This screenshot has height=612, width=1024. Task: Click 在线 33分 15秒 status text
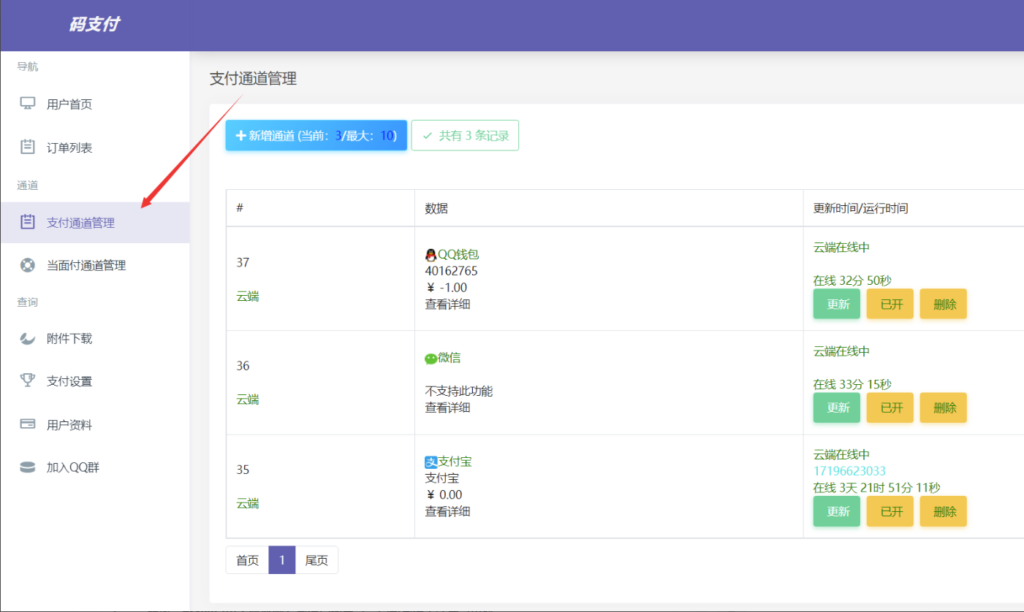coord(852,384)
